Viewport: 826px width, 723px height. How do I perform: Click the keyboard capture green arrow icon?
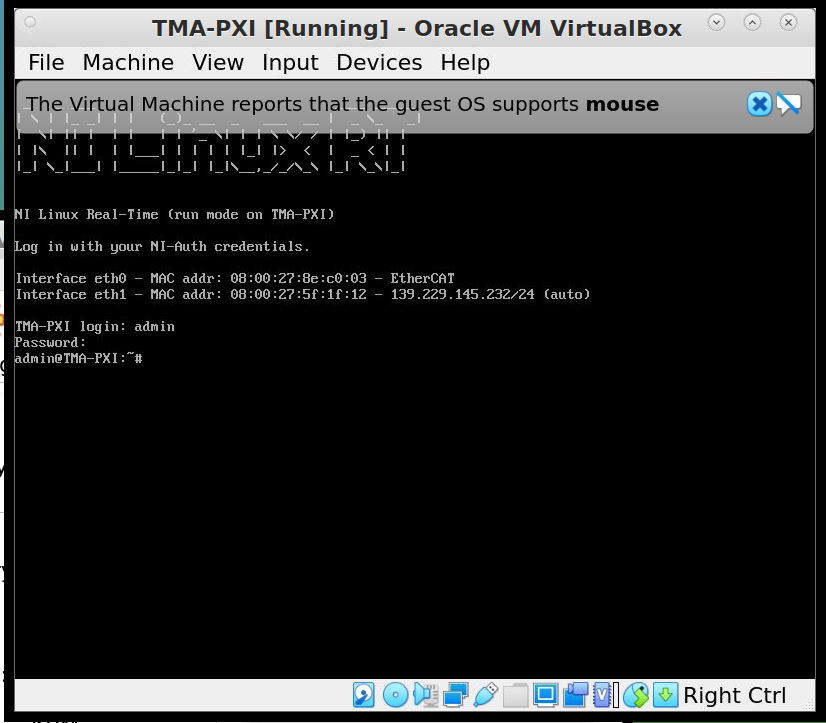coord(665,695)
